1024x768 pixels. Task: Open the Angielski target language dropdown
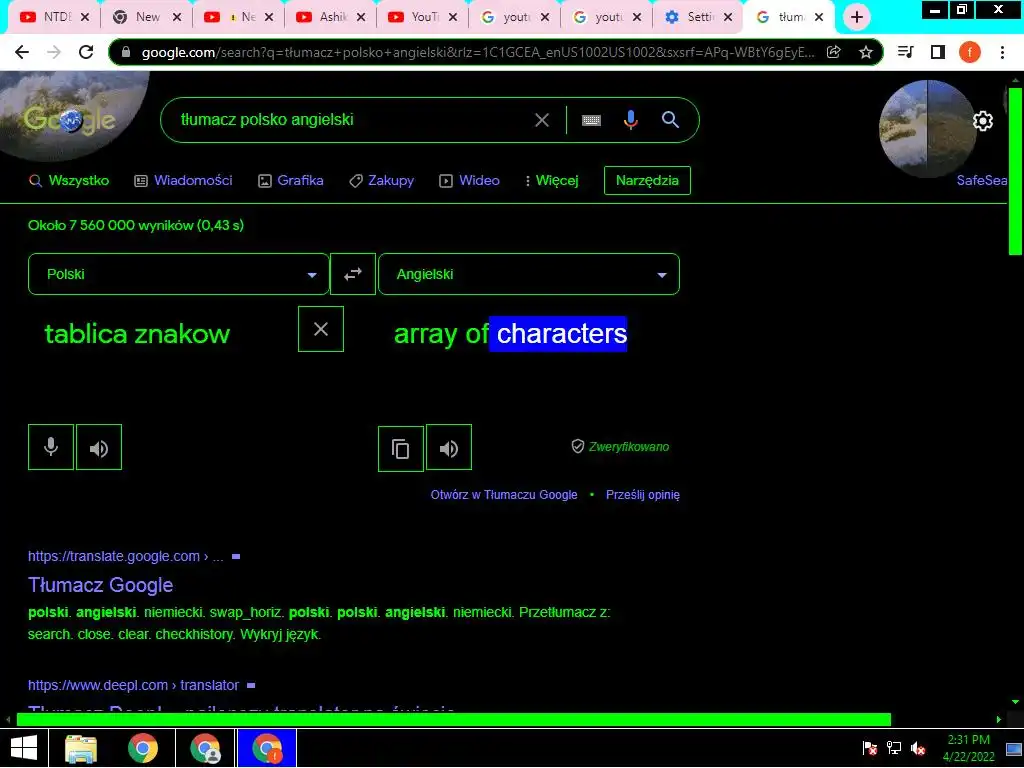[x=529, y=274]
